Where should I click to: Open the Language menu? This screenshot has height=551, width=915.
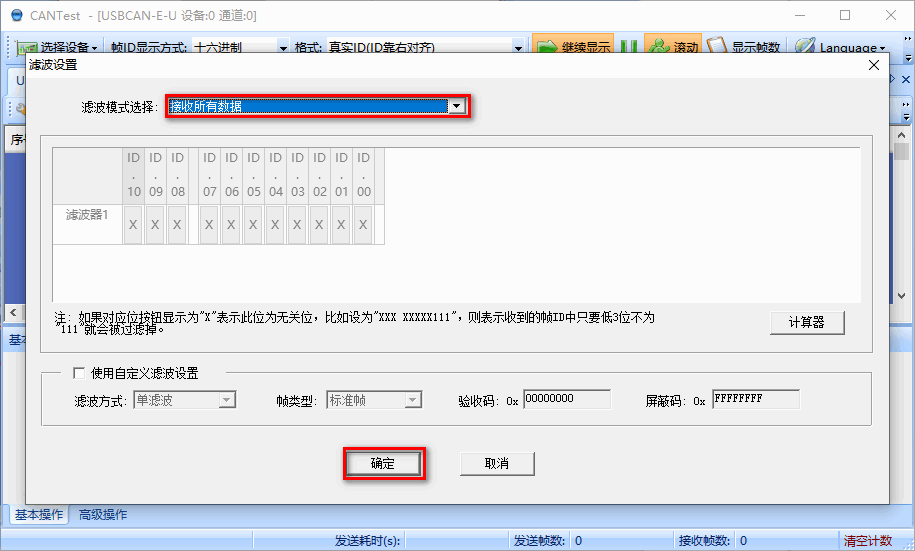click(843, 47)
